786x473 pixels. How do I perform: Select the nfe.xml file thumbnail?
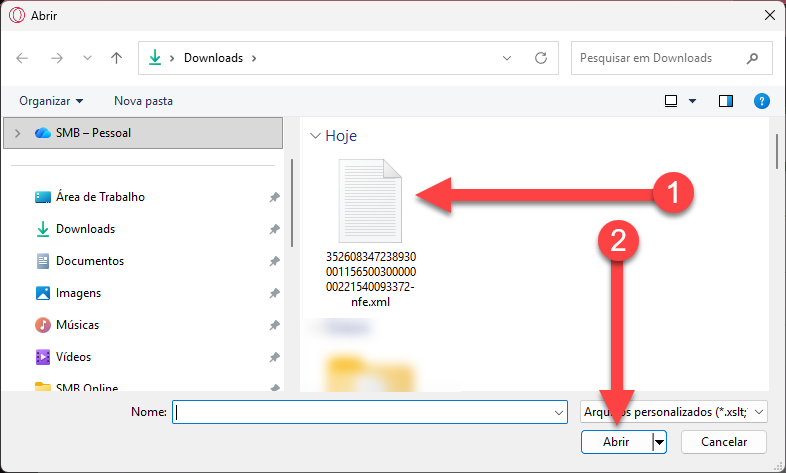click(x=370, y=201)
